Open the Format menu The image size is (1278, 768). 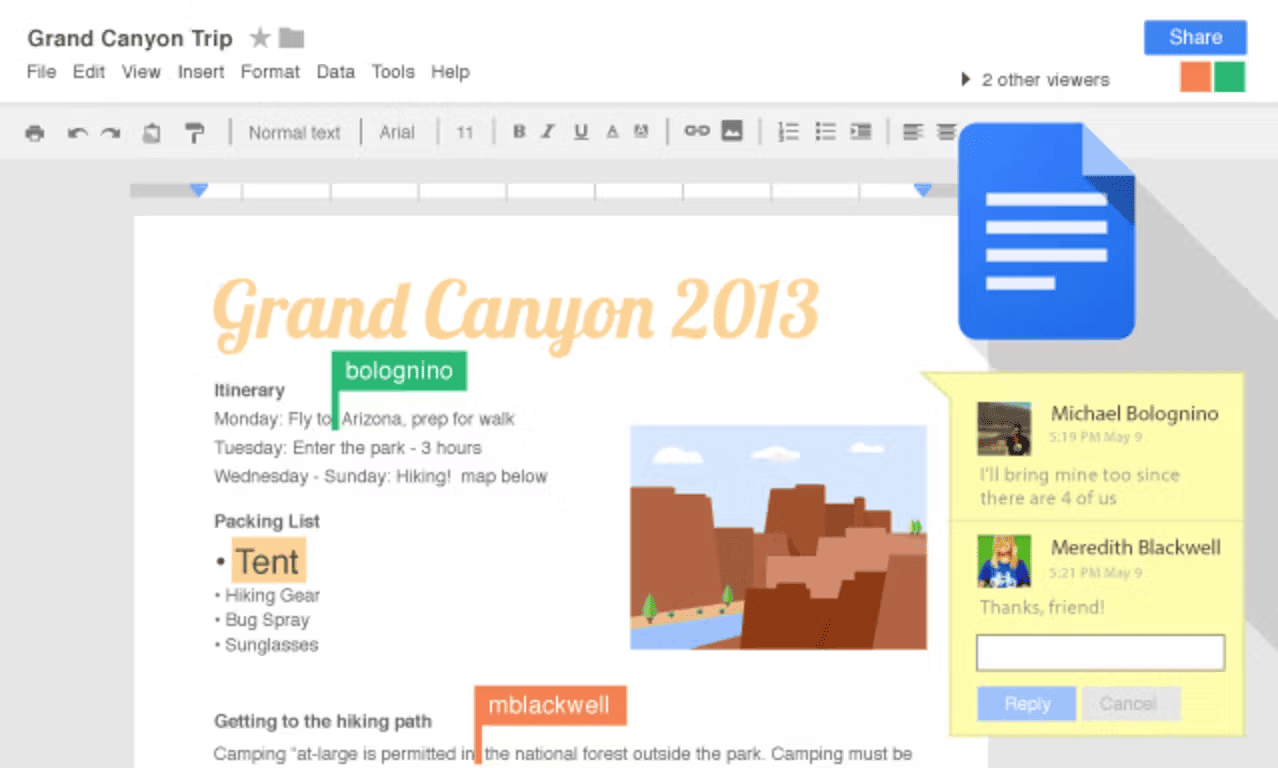pyautogui.click(x=270, y=71)
